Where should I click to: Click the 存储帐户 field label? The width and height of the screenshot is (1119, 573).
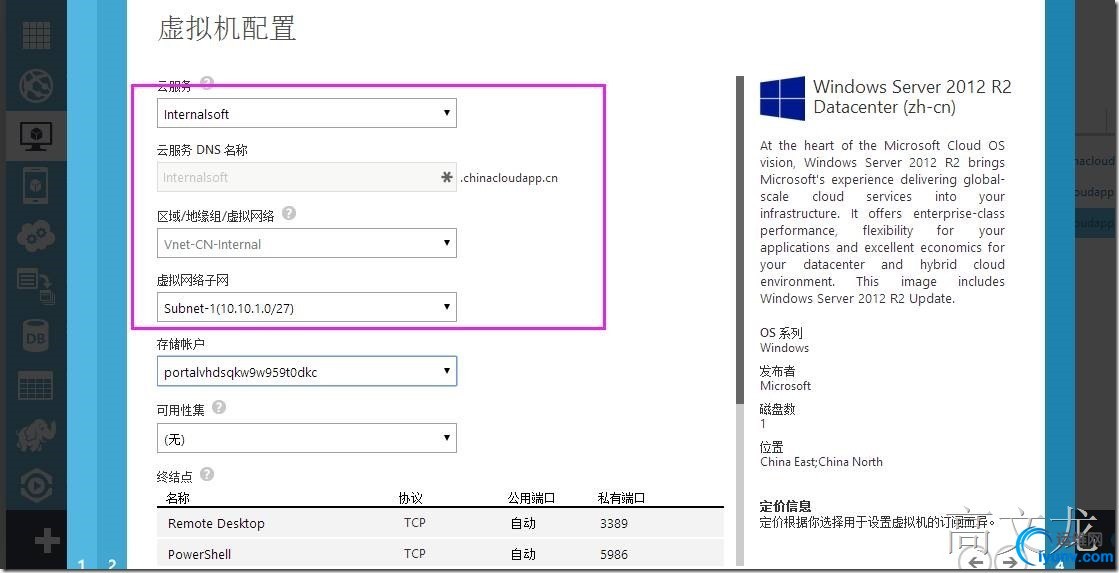[181, 344]
